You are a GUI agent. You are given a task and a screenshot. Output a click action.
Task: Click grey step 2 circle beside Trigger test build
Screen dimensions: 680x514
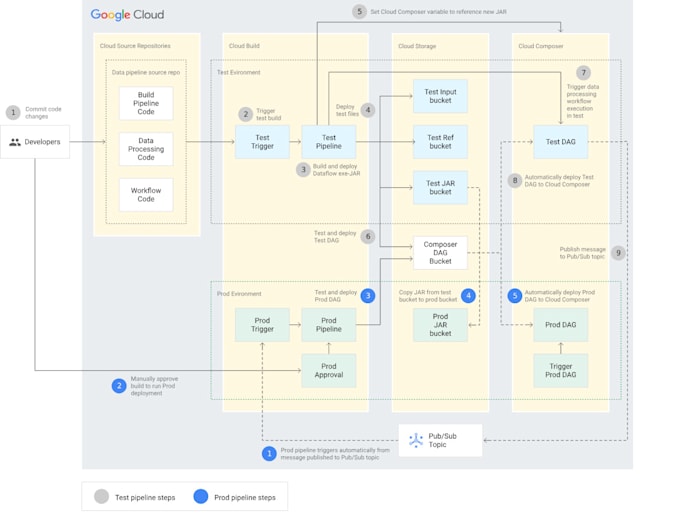[x=245, y=115]
